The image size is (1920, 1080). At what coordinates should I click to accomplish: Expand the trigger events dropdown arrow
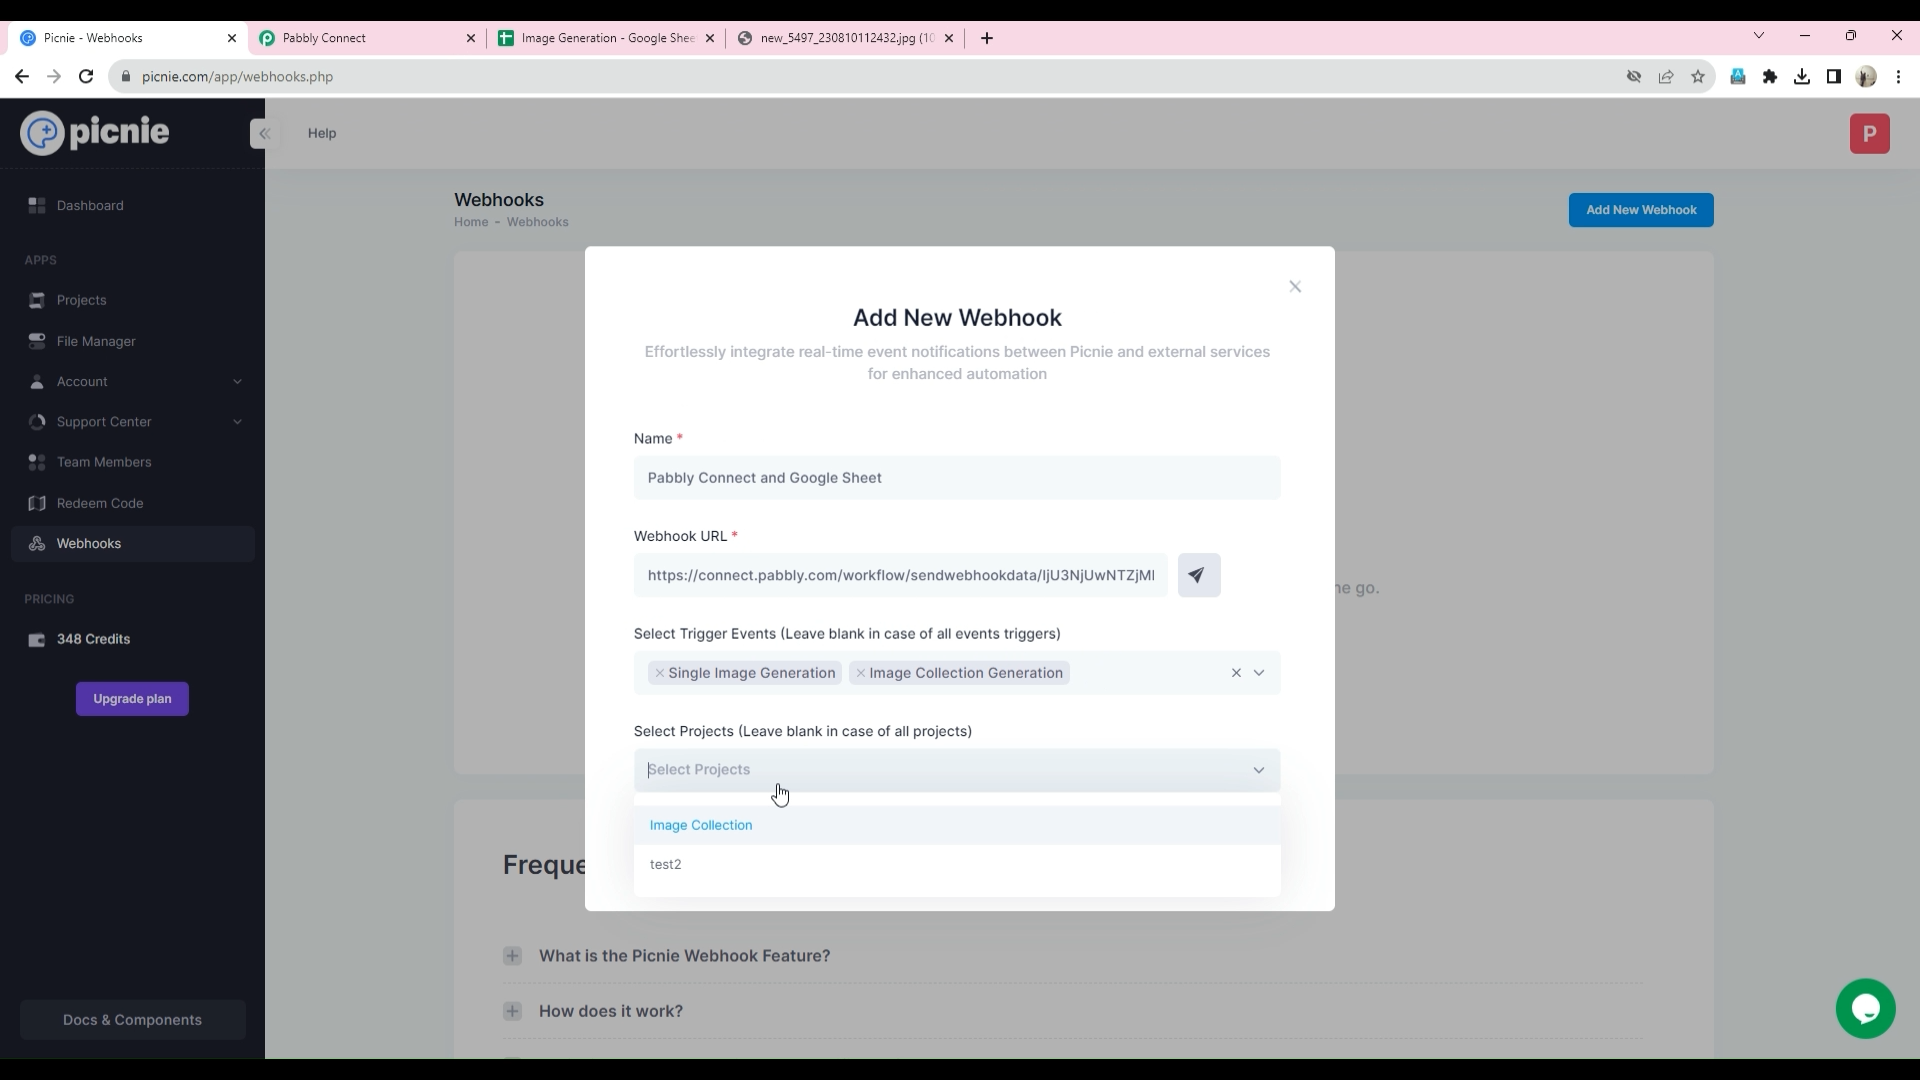coord(1259,673)
